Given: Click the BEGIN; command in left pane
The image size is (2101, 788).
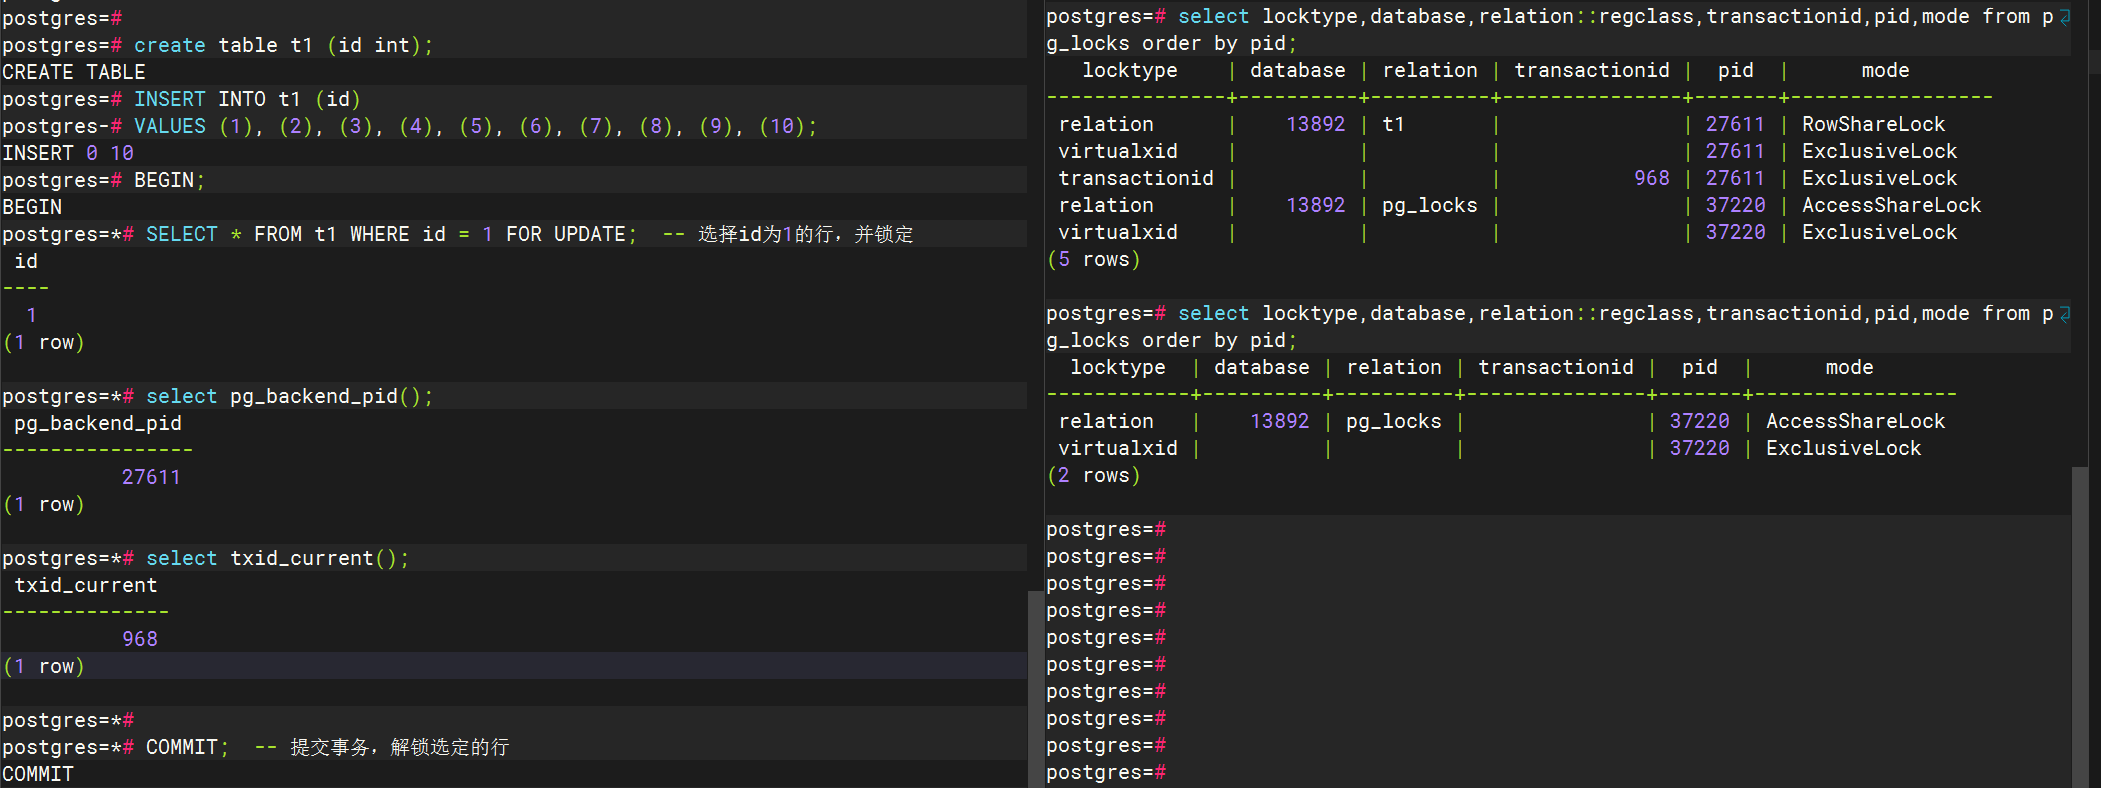Looking at the screenshot, I should [x=169, y=180].
